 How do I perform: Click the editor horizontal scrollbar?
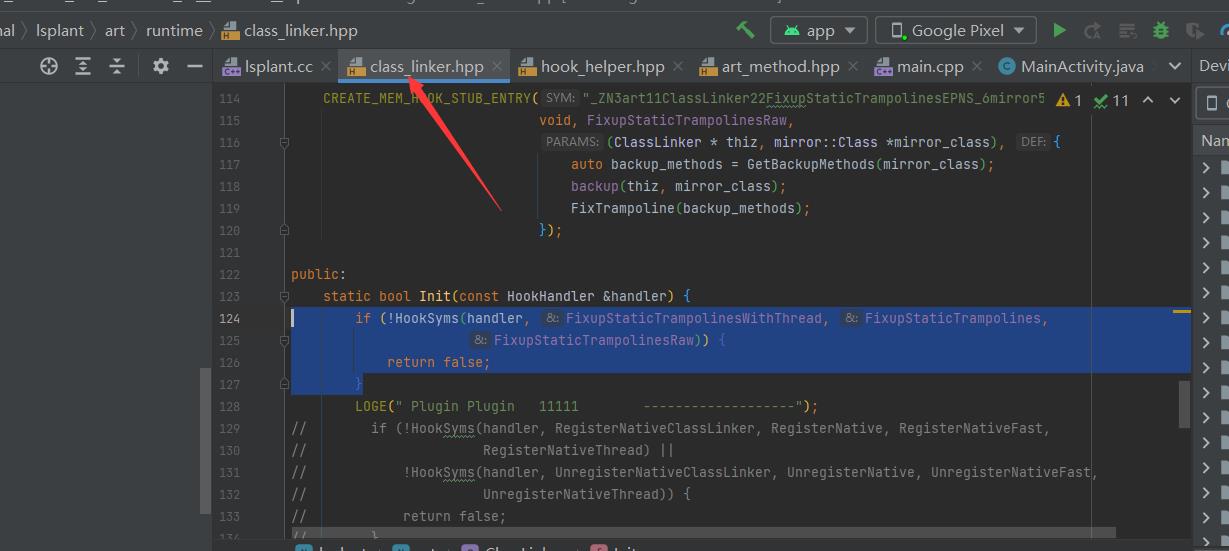702,534
